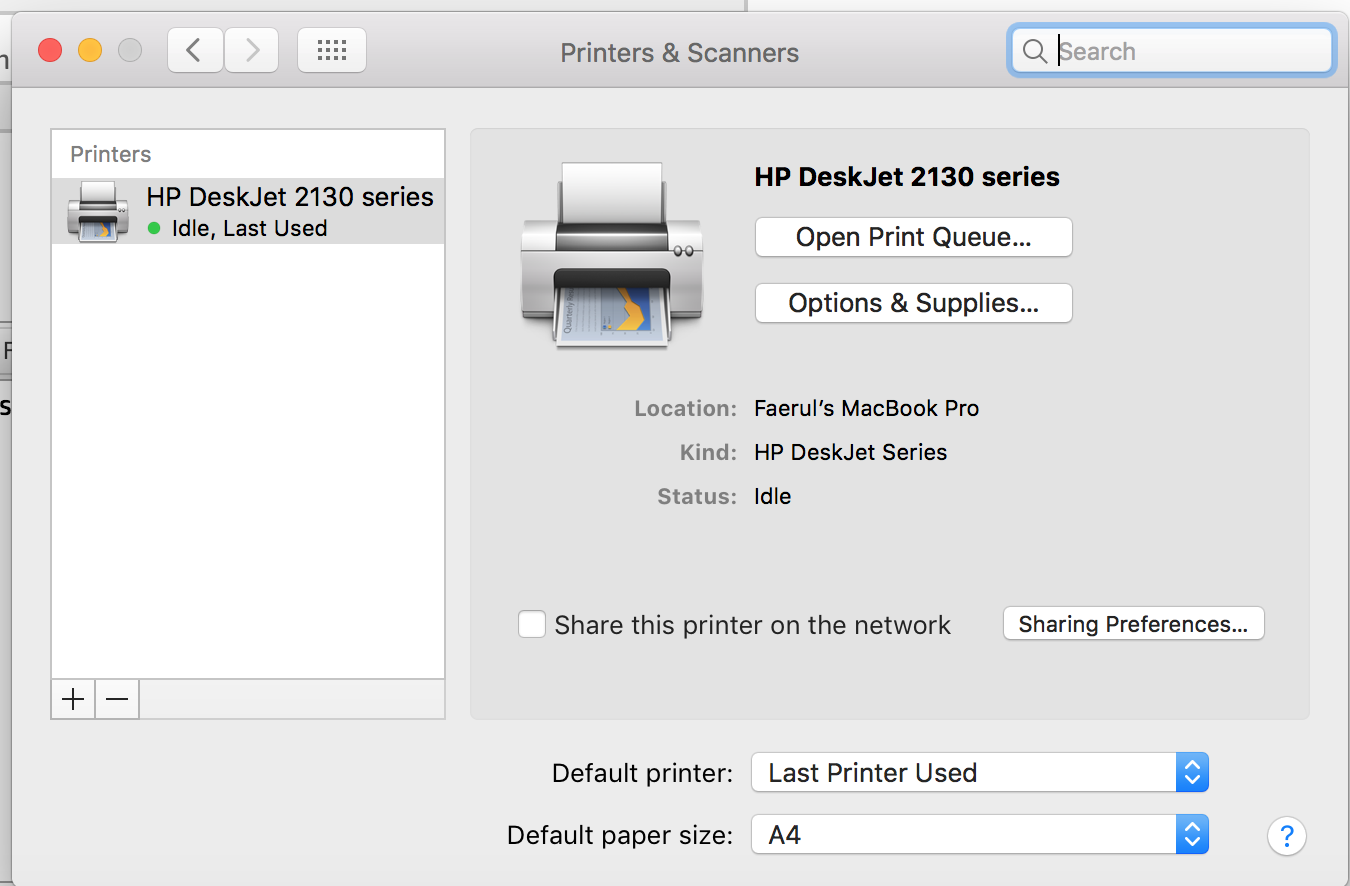Click the search magnifying glass icon
This screenshot has width=1350, height=886.
point(1035,51)
